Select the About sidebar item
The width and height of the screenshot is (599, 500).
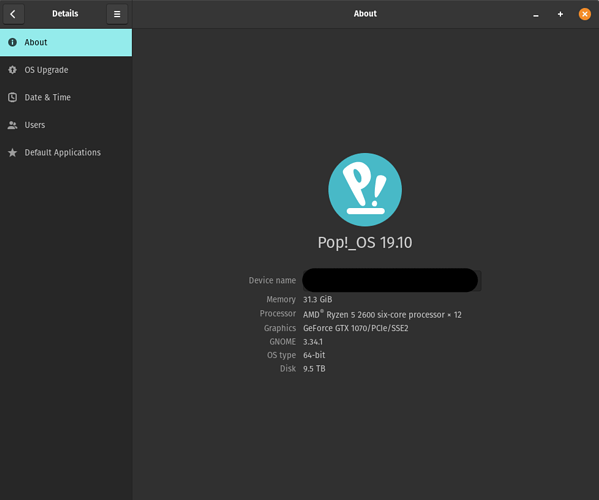pyautogui.click(x=66, y=42)
